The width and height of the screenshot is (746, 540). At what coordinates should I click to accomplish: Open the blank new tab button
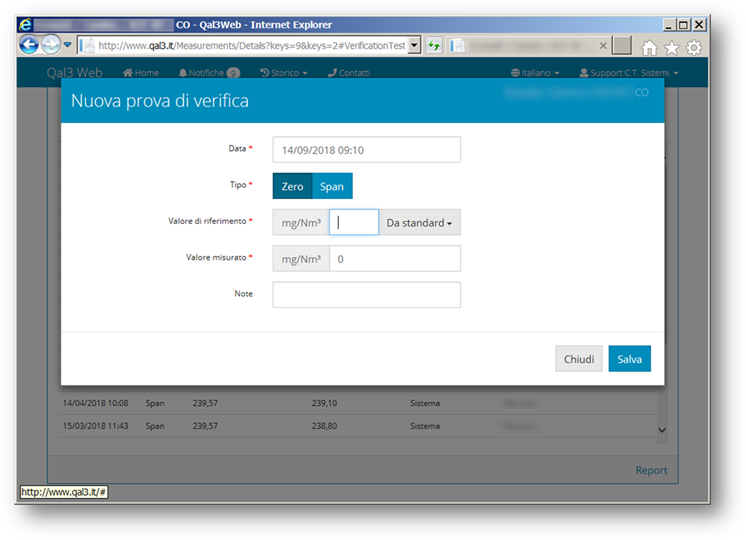tap(622, 45)
